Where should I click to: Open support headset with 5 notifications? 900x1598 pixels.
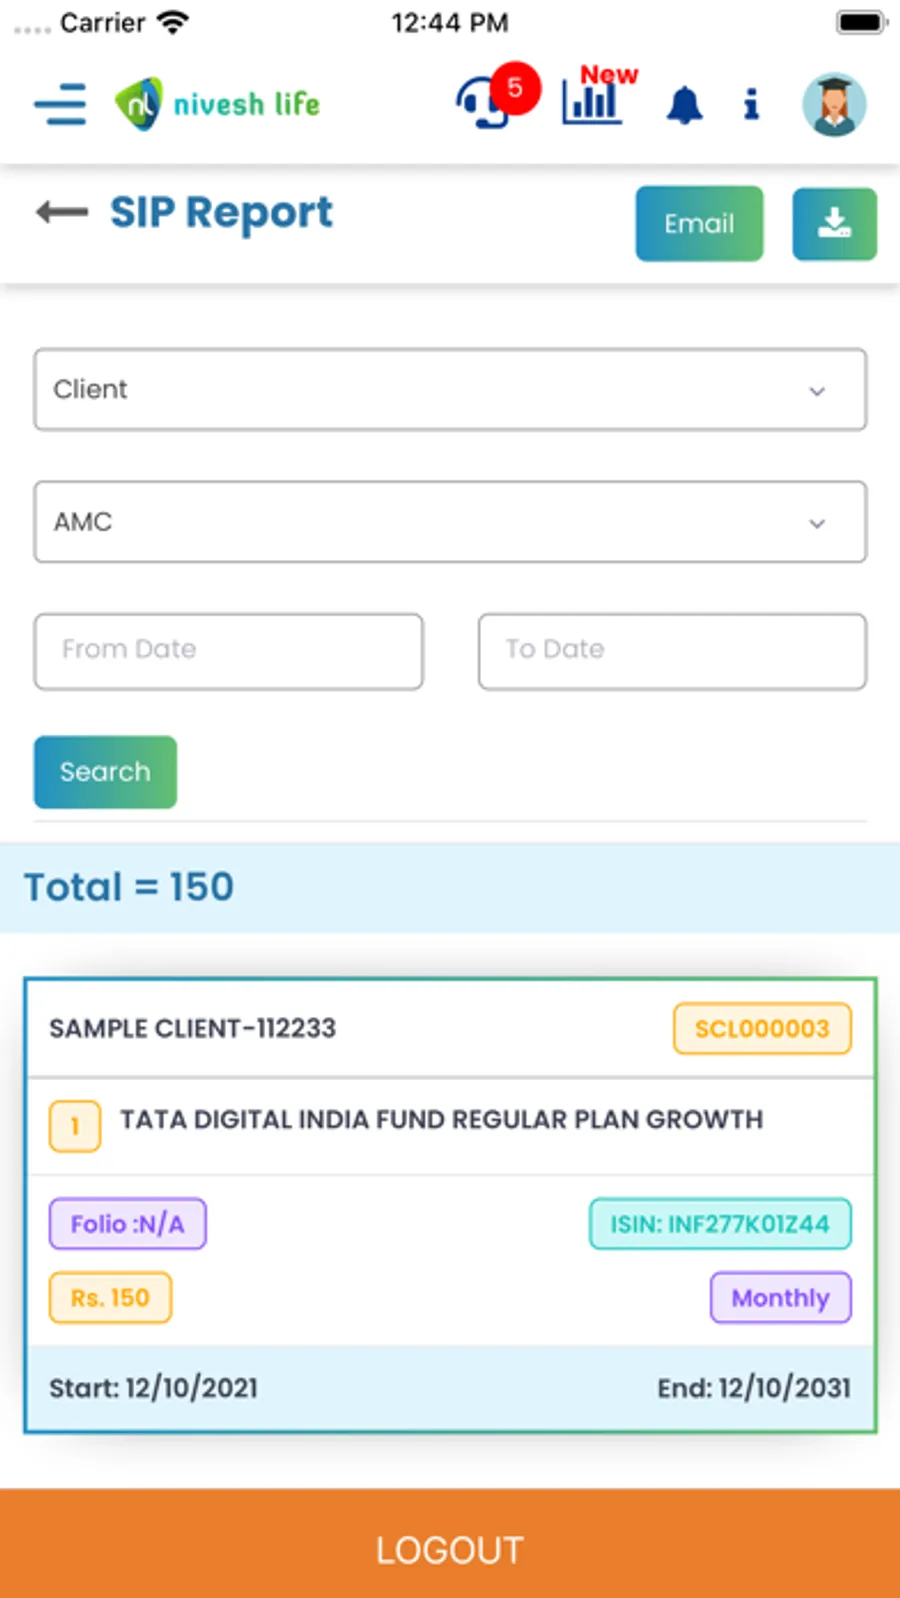[486, 102]
